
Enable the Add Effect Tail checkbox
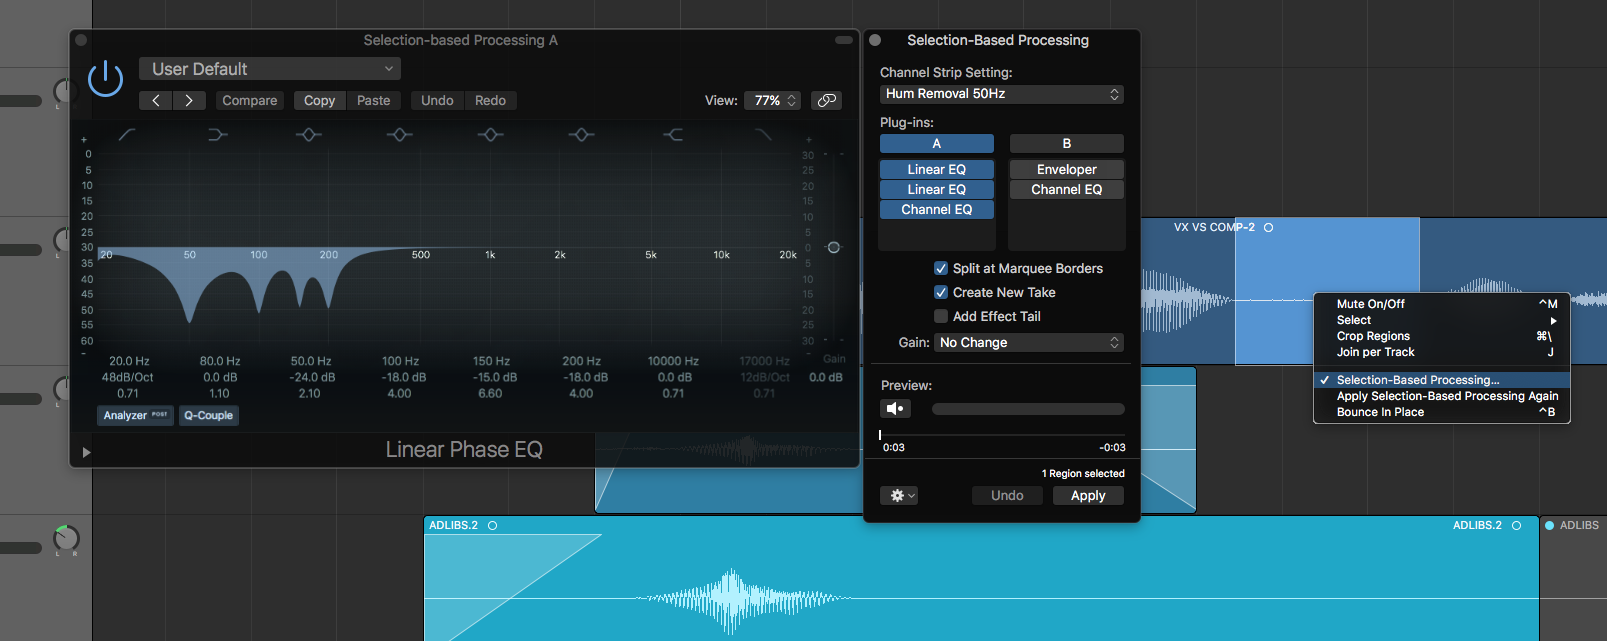point(940,316)
